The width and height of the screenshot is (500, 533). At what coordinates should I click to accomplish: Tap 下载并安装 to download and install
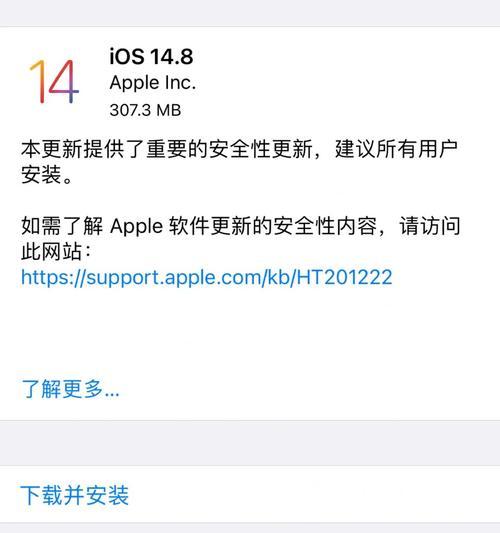pos(74,495)
